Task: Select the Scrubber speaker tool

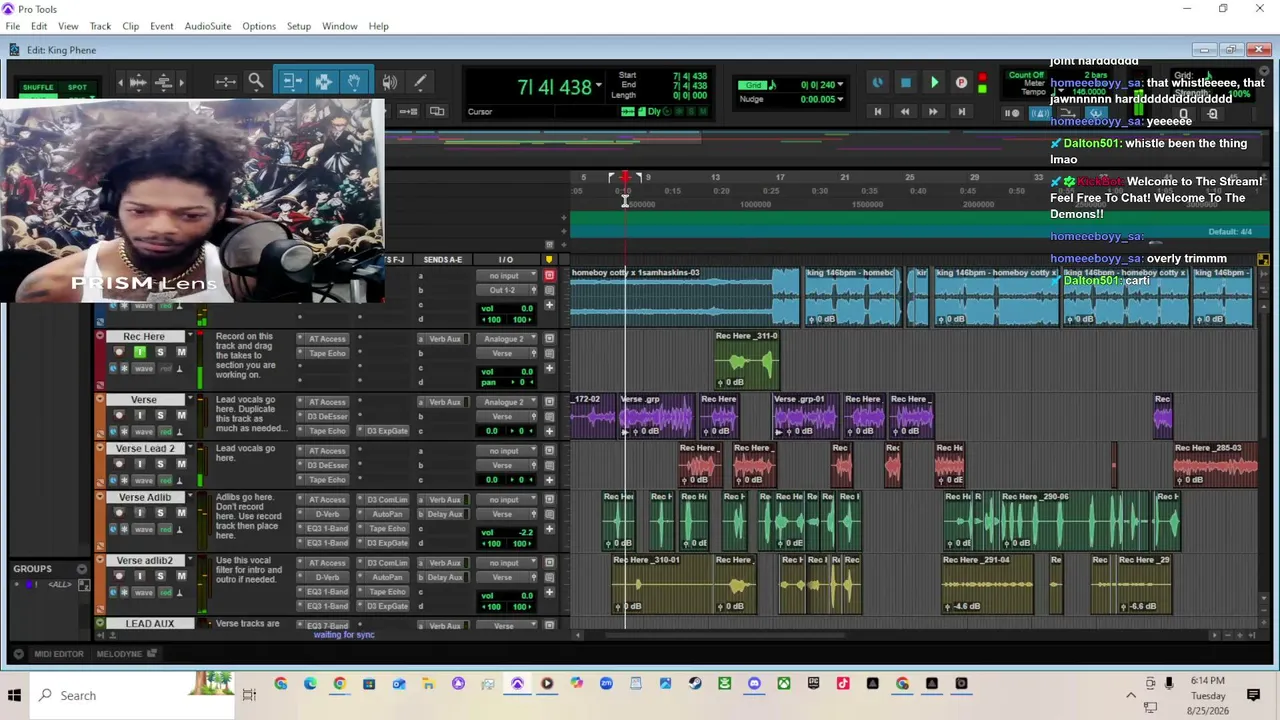Action: (x=390, y=82)
